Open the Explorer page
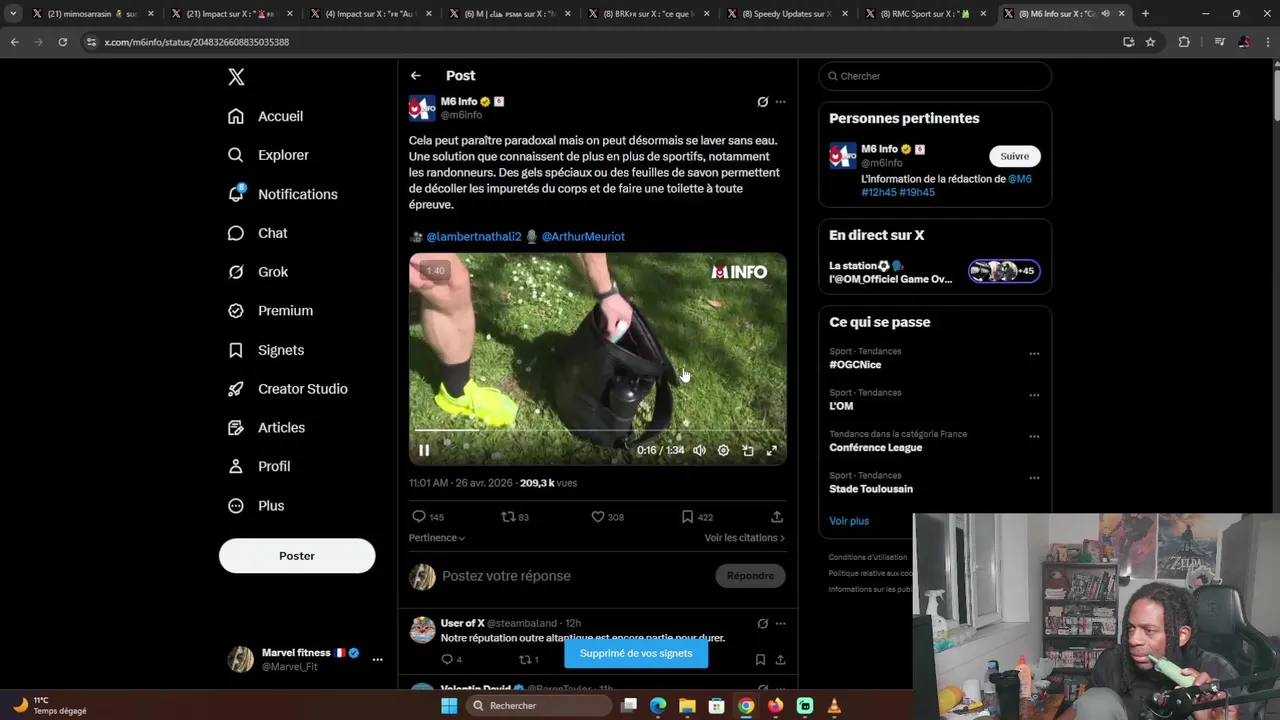The height and width of the screenshot is (720, 1280). pos(268,155)
